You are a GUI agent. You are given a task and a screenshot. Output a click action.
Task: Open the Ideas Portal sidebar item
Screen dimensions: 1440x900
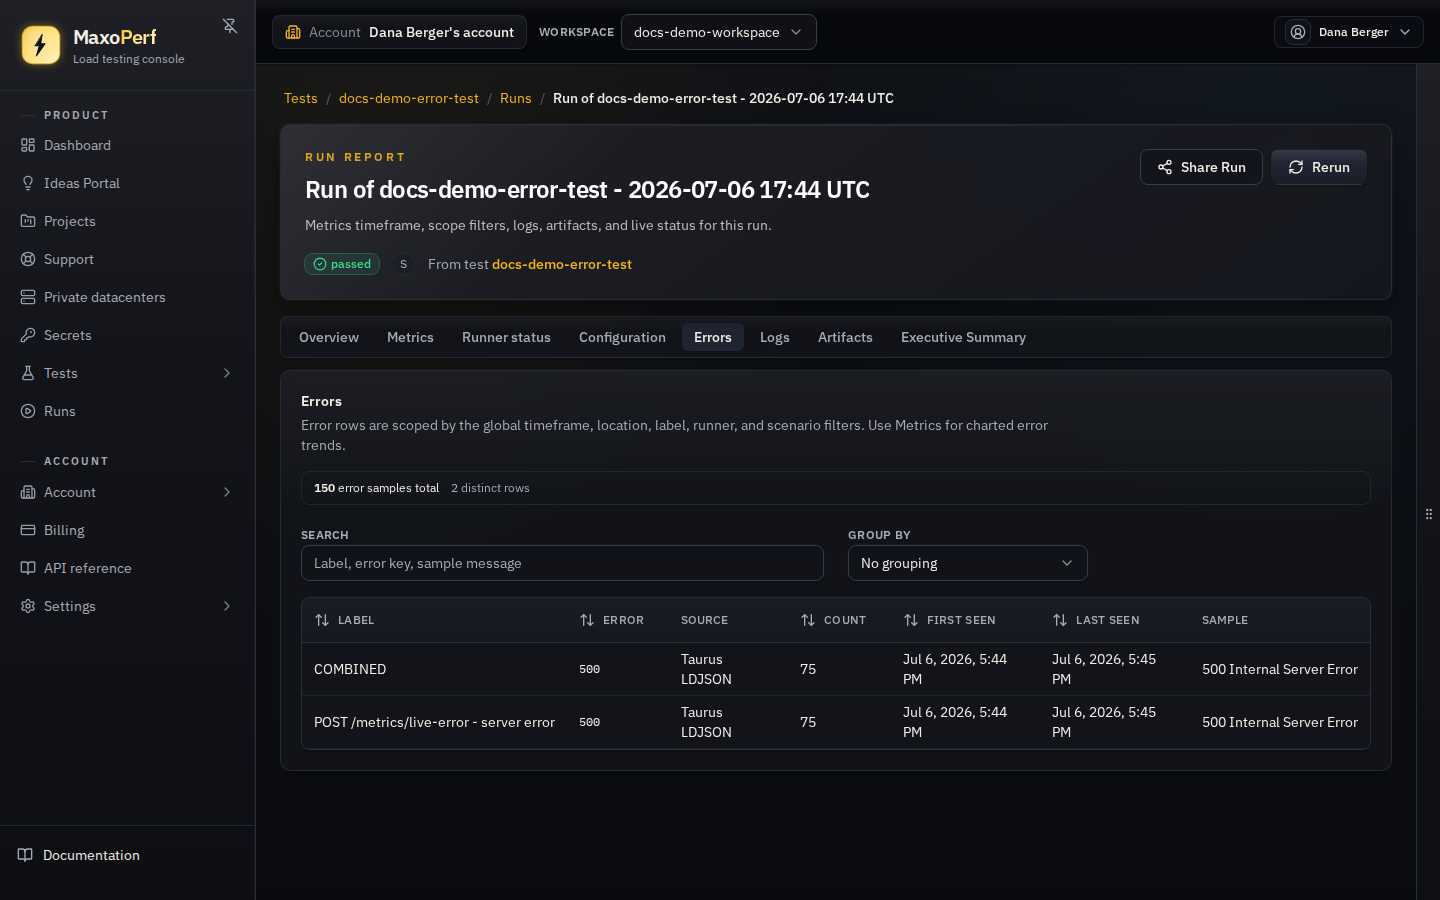click(x=127, y=183)
